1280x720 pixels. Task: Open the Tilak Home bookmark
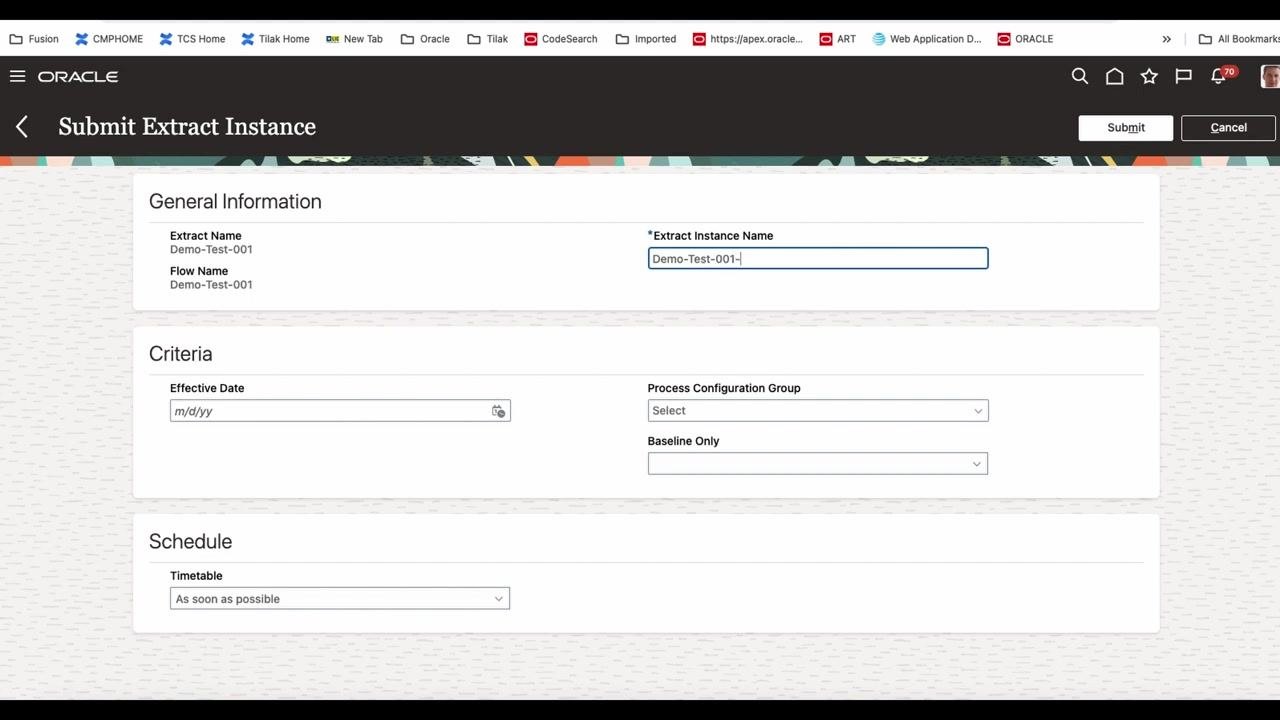pyautogui.click(x=275, y=39)
